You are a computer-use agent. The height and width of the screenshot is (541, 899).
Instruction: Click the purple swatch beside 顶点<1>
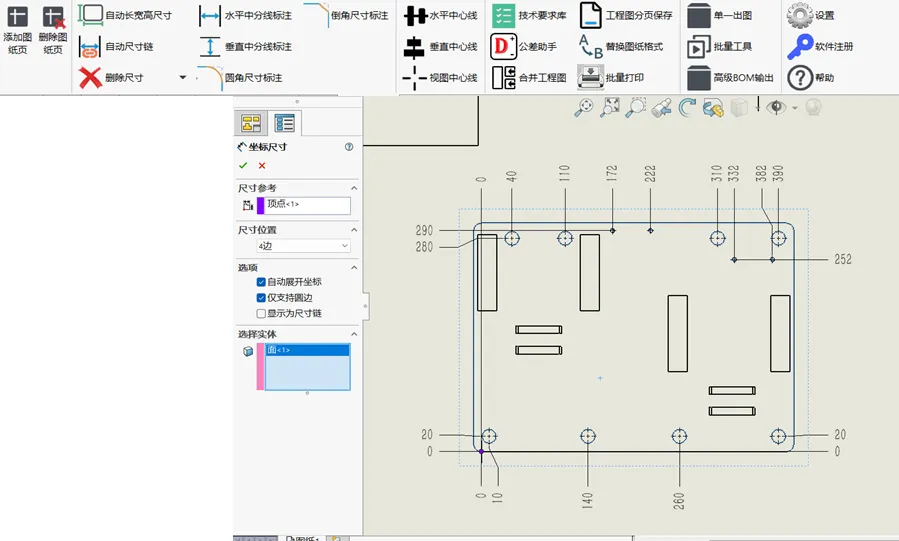pyautogui.click(x=261, y=204)
